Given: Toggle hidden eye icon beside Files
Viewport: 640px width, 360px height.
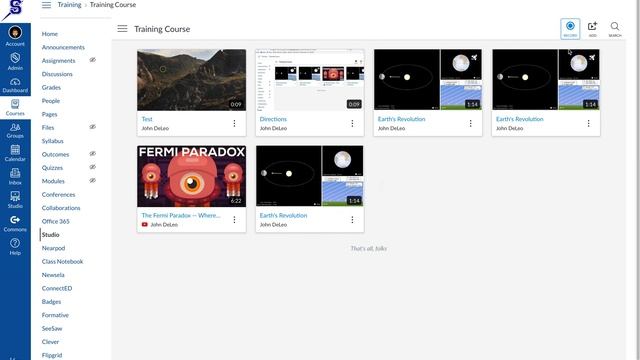Looking at the screenshot, I should tap(93, 127).
